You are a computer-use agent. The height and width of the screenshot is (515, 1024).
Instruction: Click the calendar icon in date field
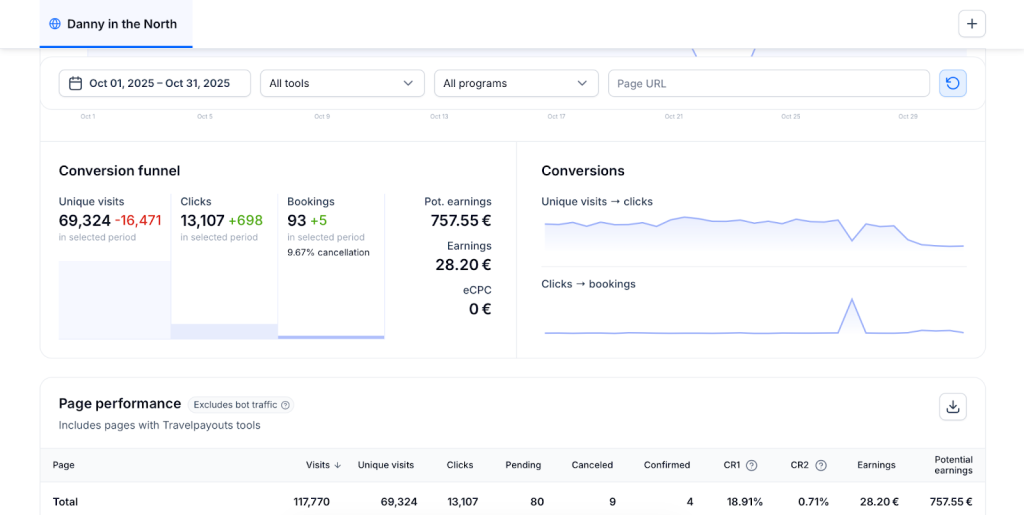click(x=75, y=83)
